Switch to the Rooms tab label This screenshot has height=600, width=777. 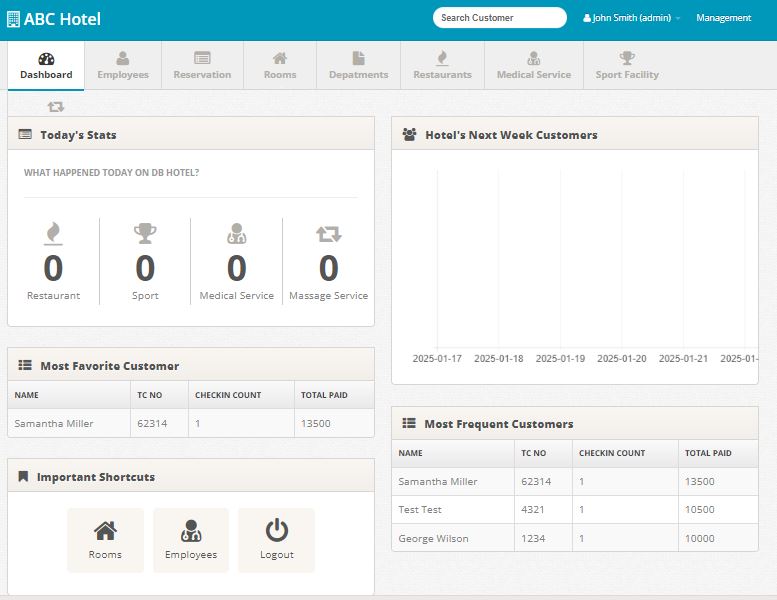pos(280,75)
